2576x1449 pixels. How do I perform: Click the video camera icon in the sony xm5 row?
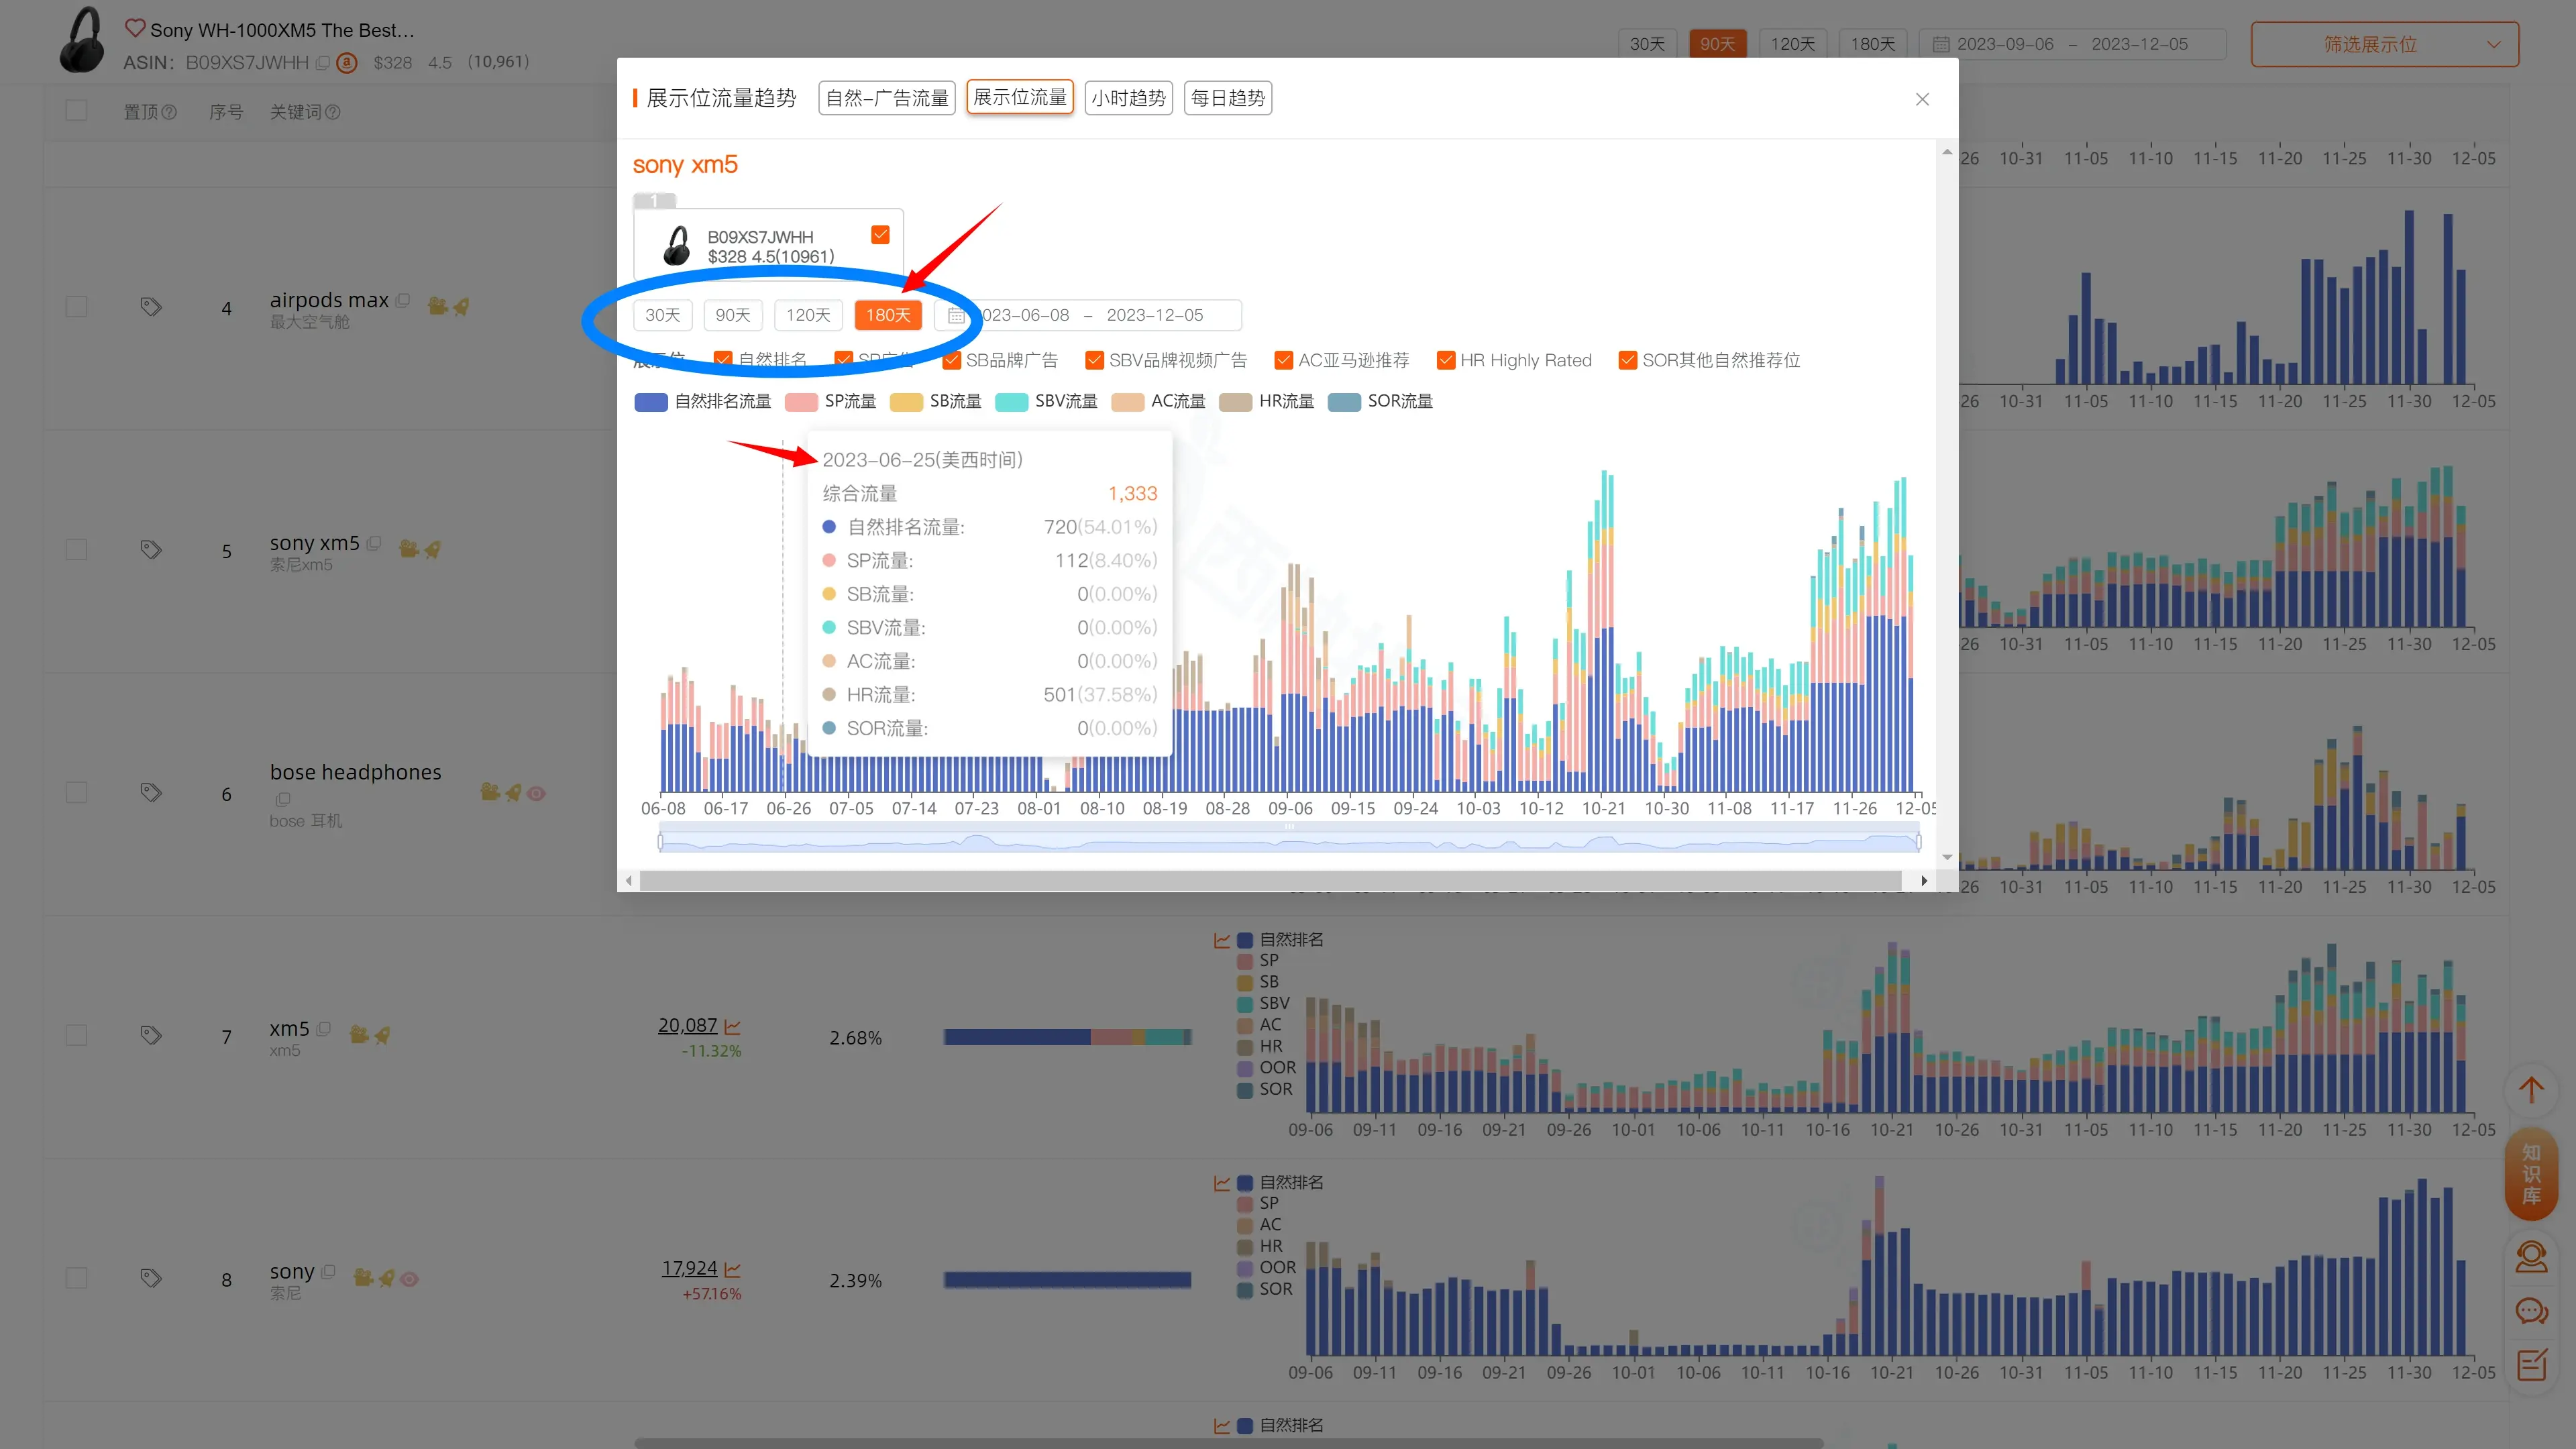point(408,548)
